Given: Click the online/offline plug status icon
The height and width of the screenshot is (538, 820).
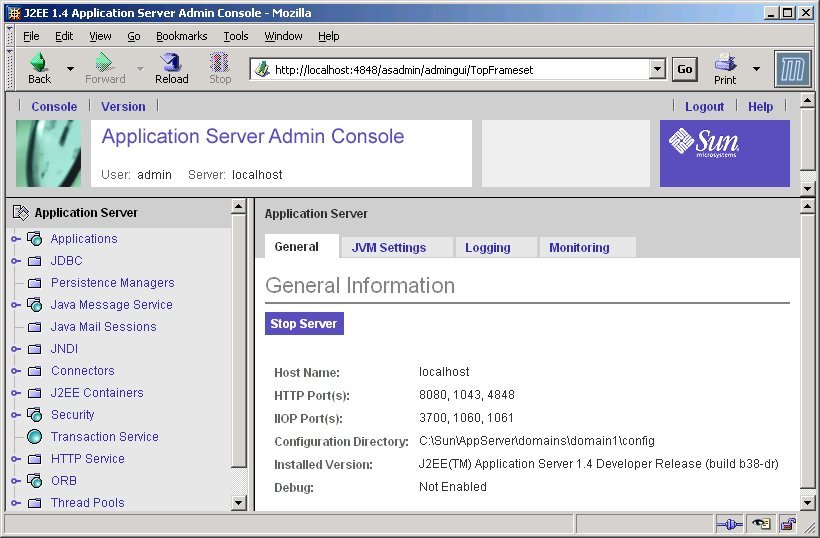Looking at the screenshot, I should tap(729, 523).
